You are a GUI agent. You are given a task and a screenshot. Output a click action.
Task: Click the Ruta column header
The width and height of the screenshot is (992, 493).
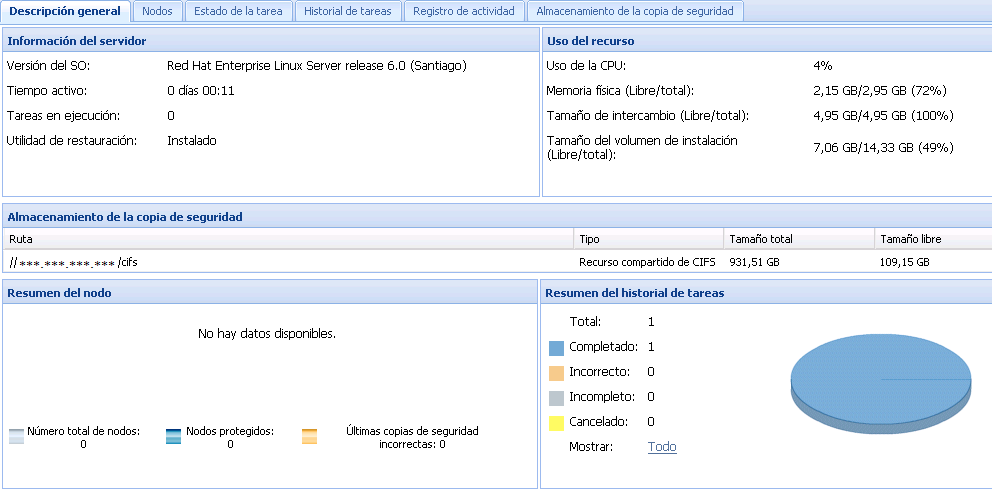pos(288,239)
